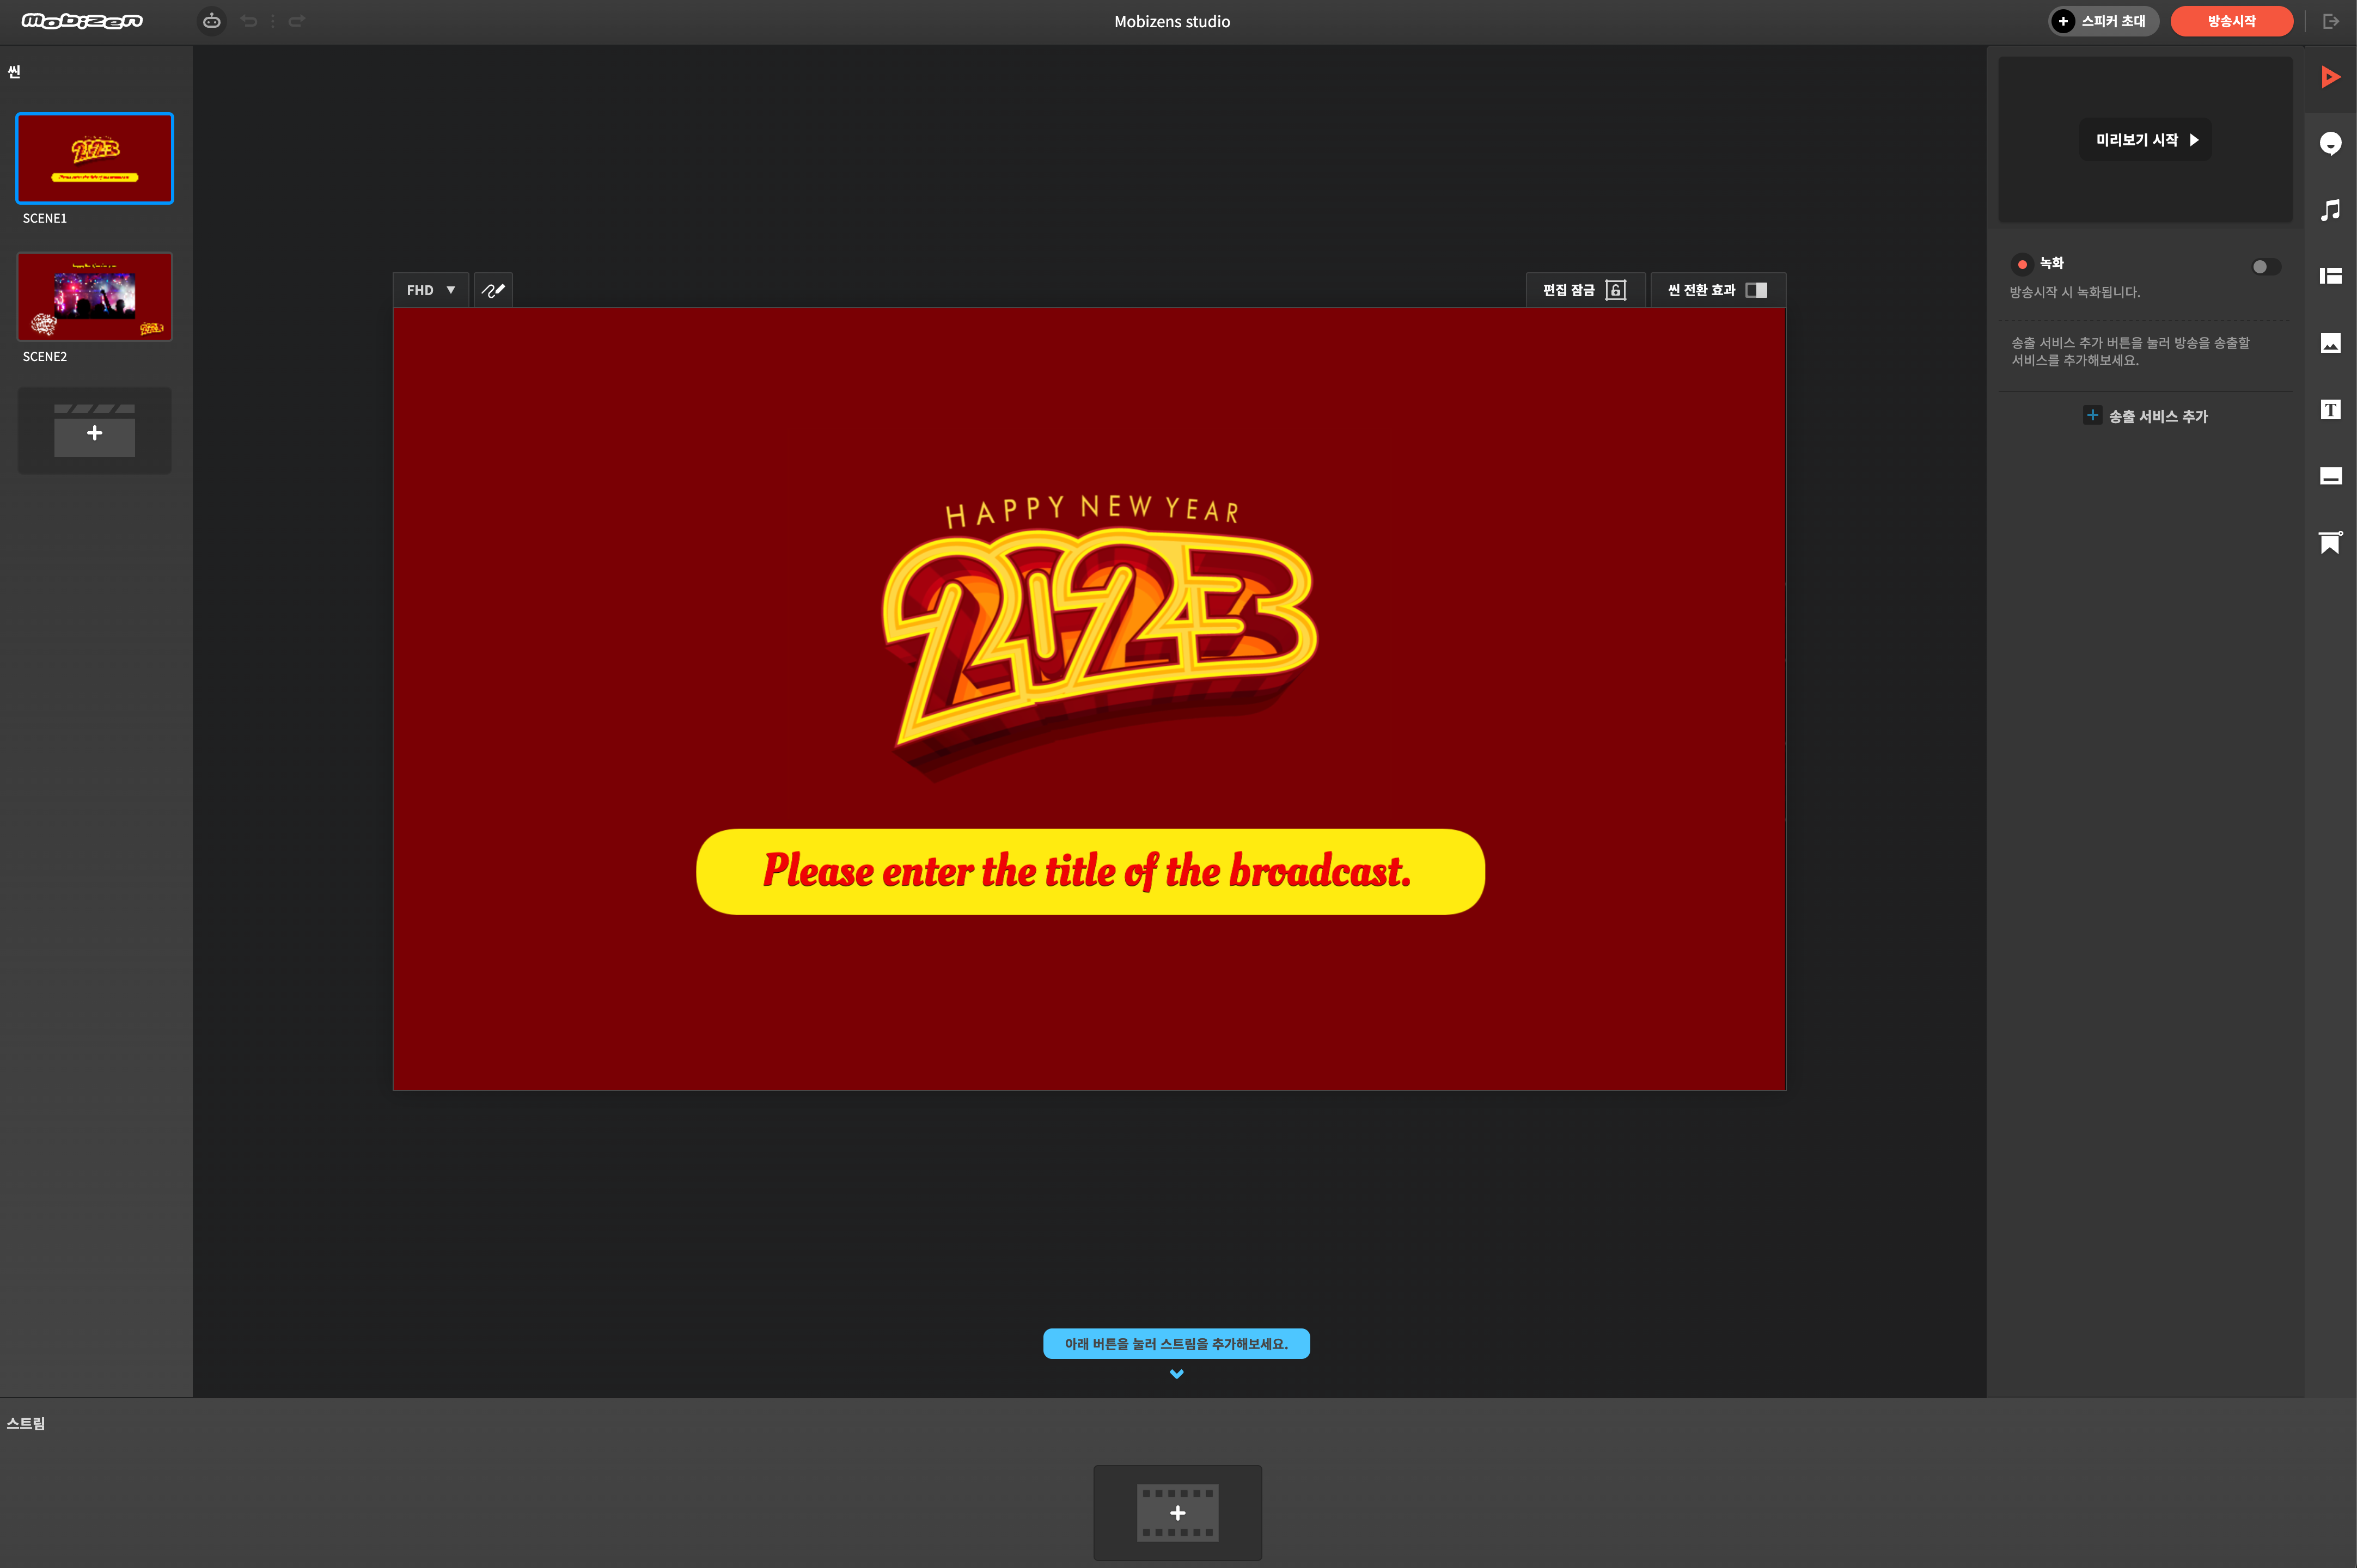Open the banner bookmark panel icon

tap(2330, 542)
